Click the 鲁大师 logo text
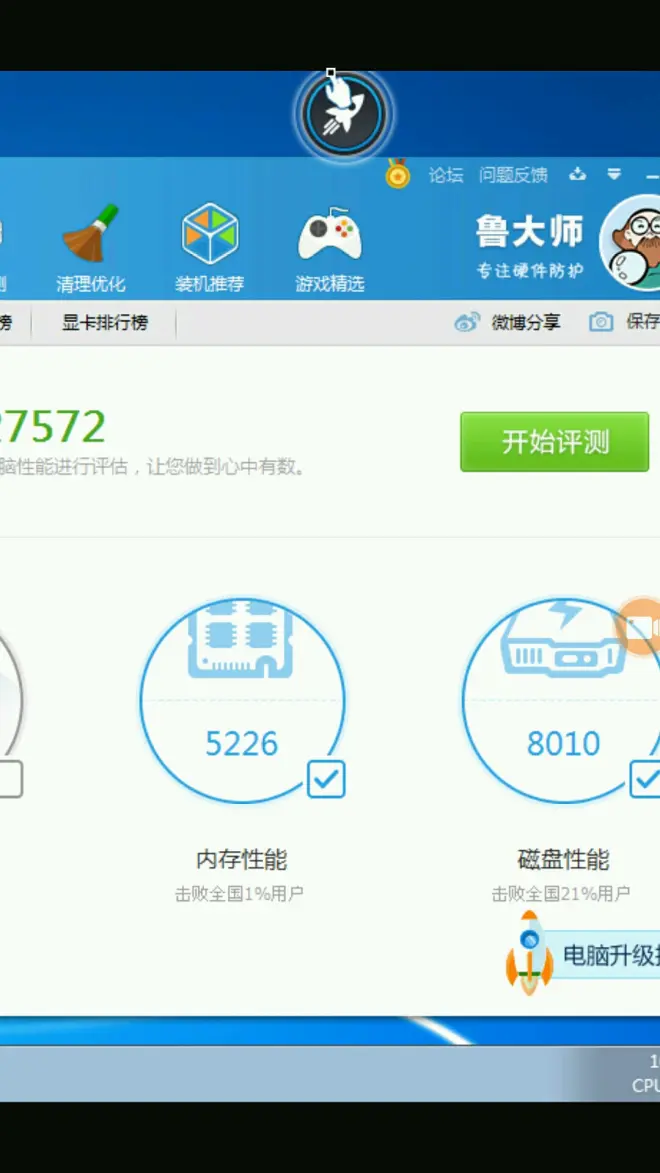Screen dimensions: 660x1173 (x=529, y=232)
